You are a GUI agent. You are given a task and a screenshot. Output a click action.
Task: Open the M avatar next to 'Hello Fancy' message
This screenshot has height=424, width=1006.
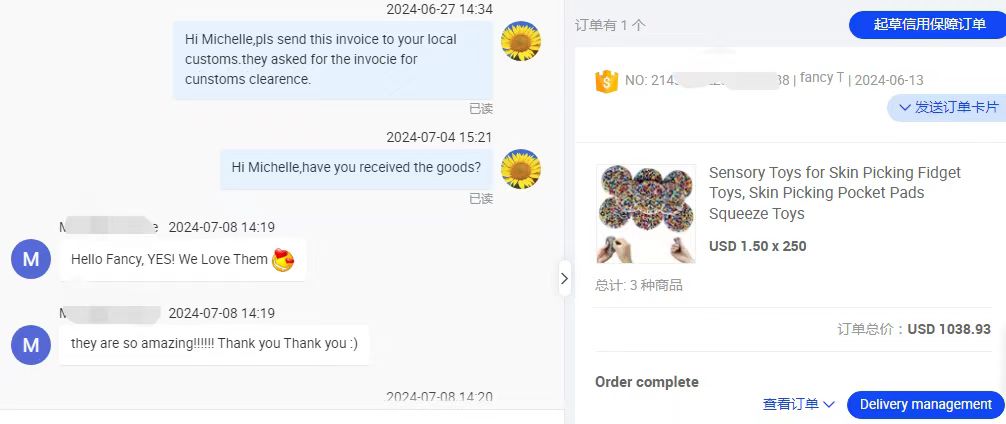pyautogui.click(x=31, y=259)
